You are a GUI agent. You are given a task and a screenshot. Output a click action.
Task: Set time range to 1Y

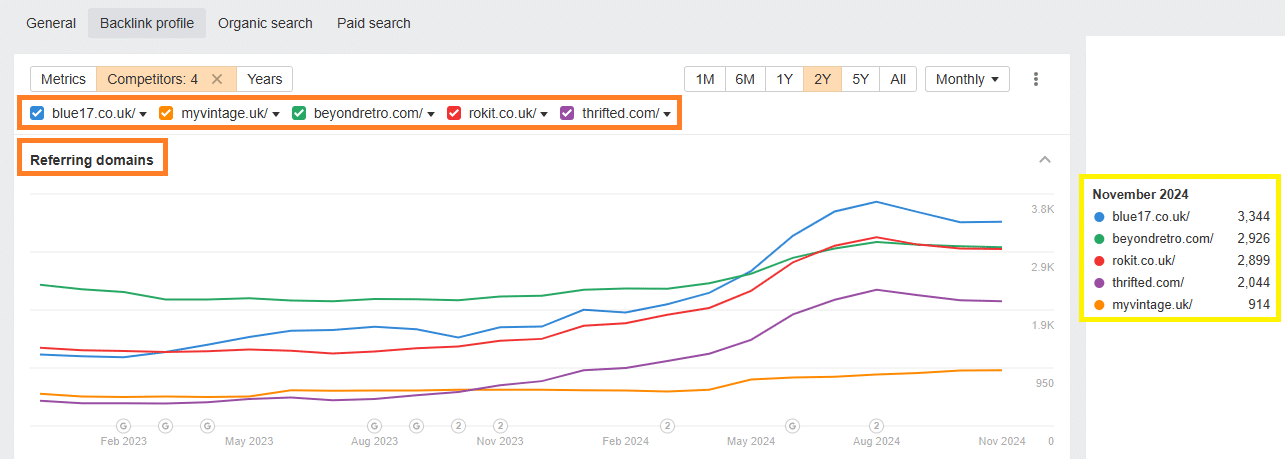(784, 79)
